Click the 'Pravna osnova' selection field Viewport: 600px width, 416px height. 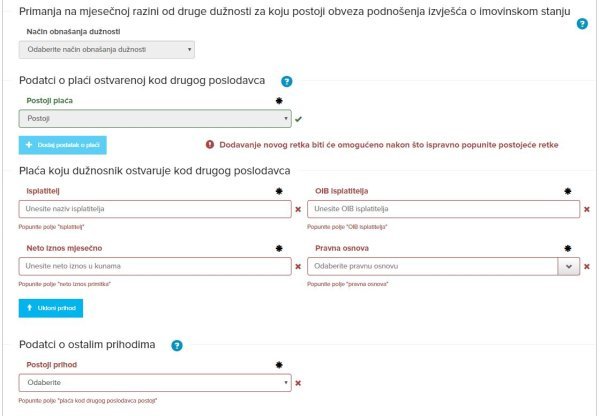[430, 267]
